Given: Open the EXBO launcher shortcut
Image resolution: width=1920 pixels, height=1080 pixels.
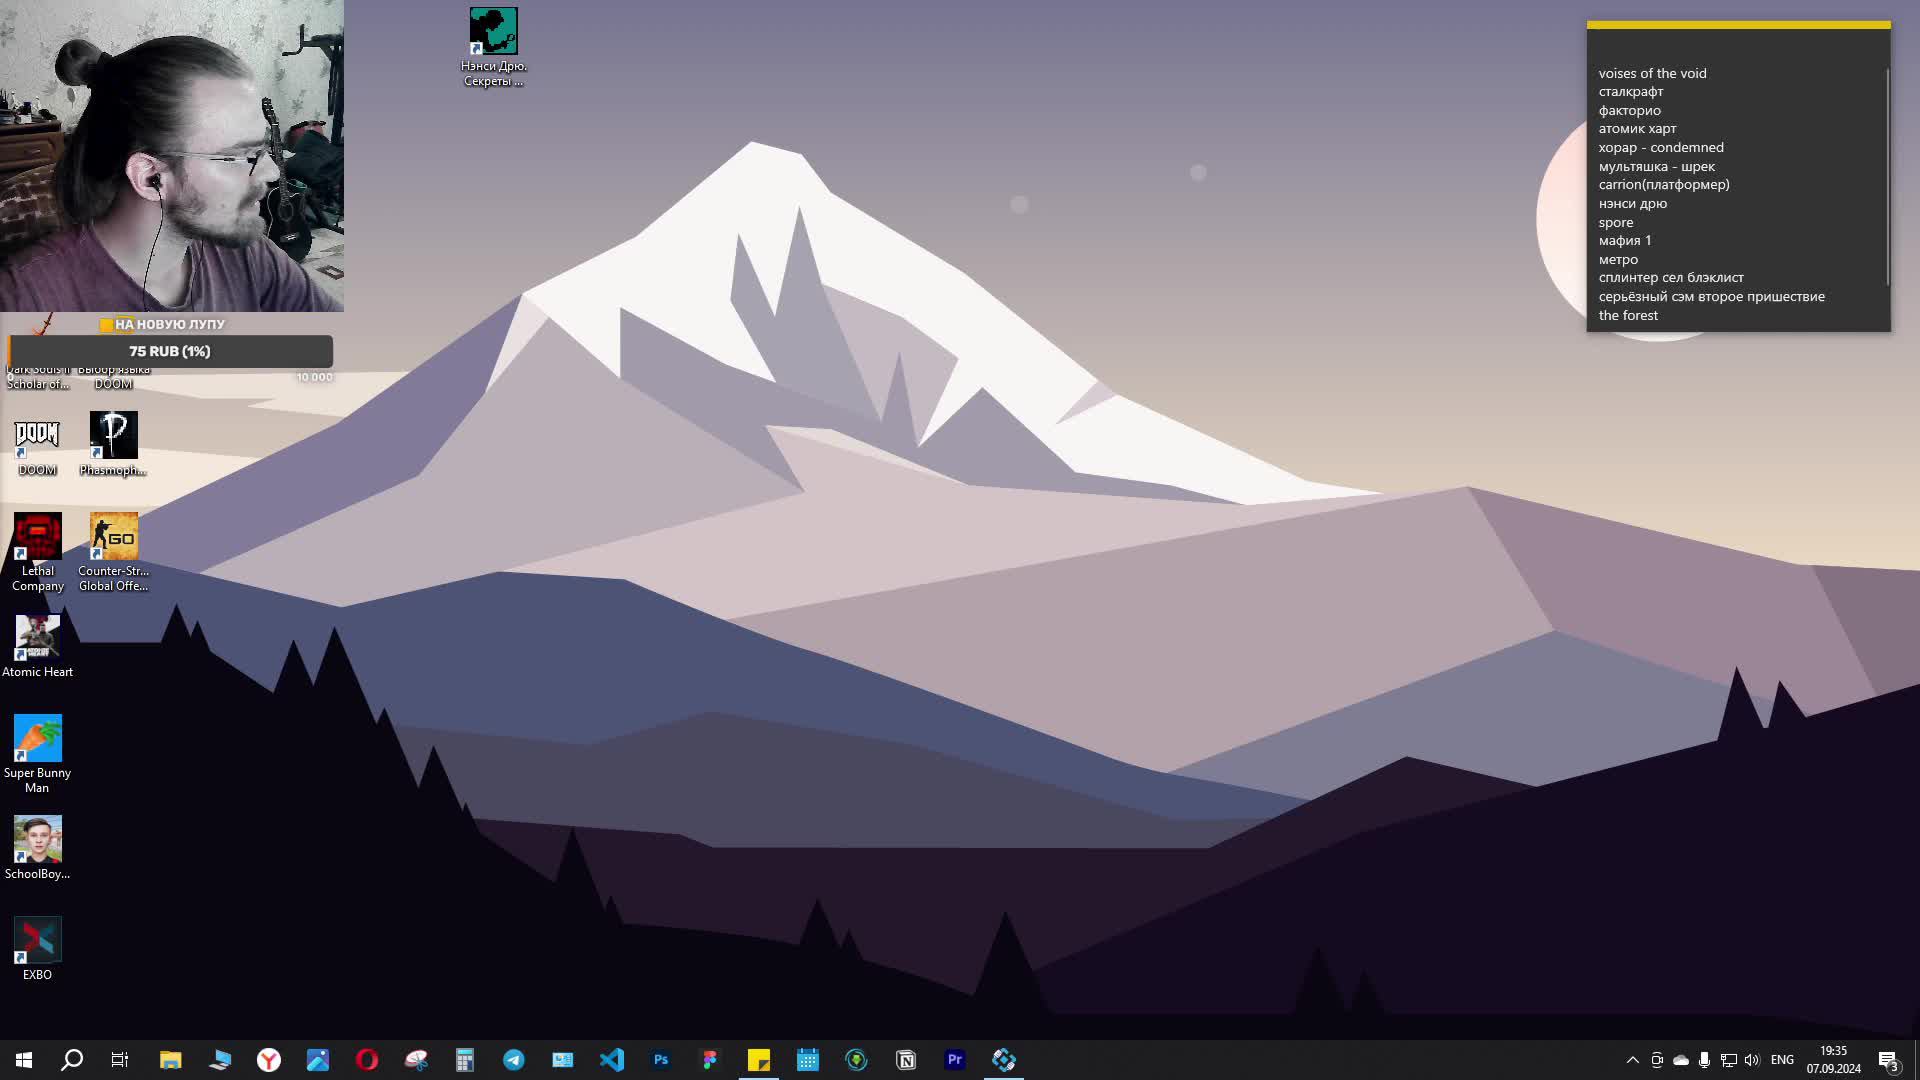Looking at the screenshot, I should point(37,941).
